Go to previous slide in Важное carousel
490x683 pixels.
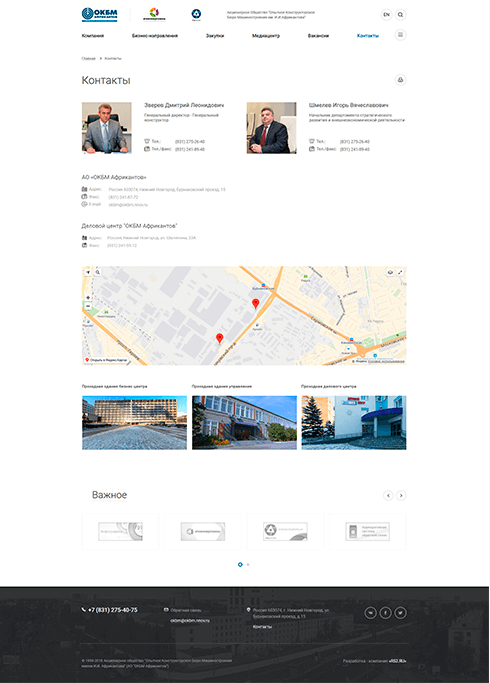(x=388, y=495)
